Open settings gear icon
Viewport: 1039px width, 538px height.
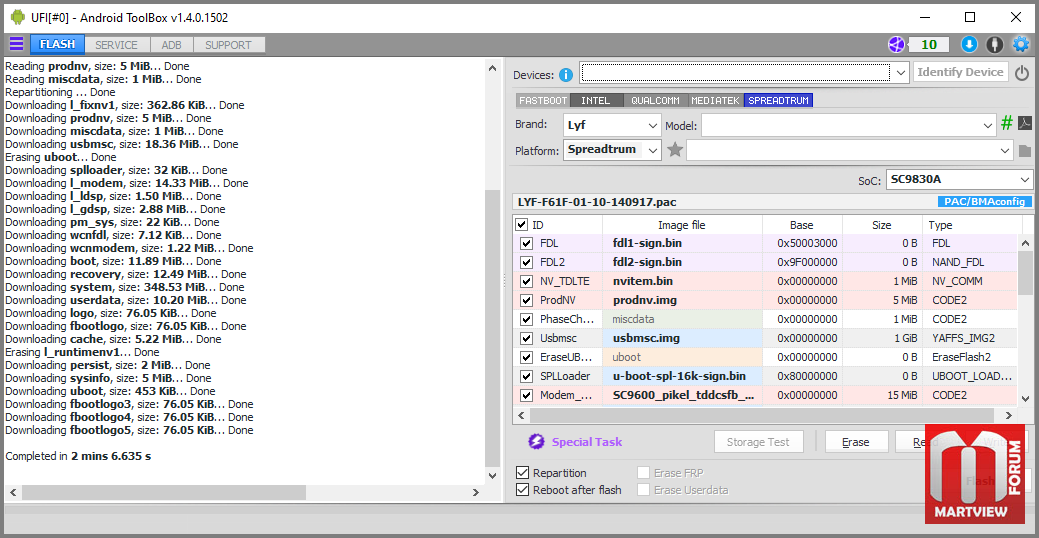click(x=1020, y=44)
